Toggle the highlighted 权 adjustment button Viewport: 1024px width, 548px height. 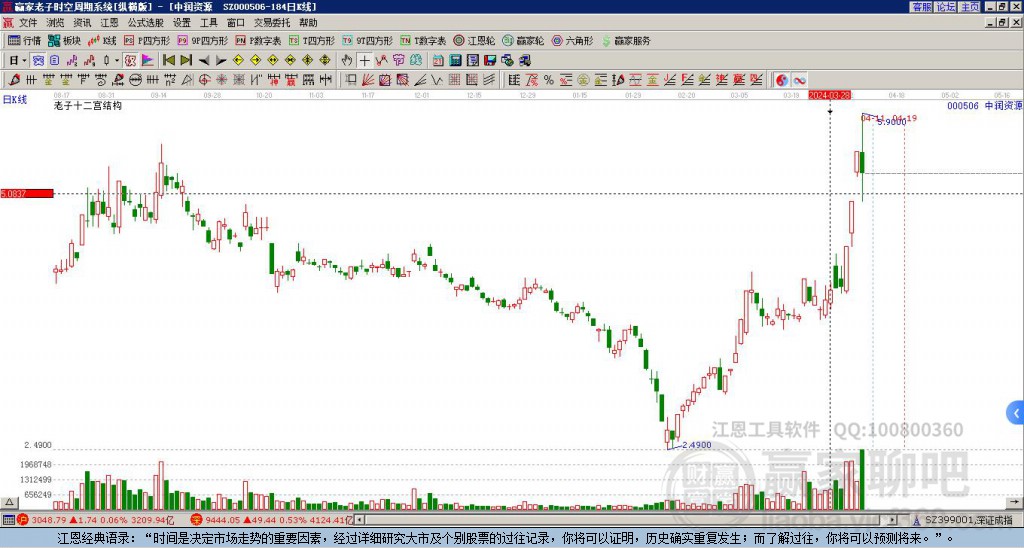(x=131, y=60)
